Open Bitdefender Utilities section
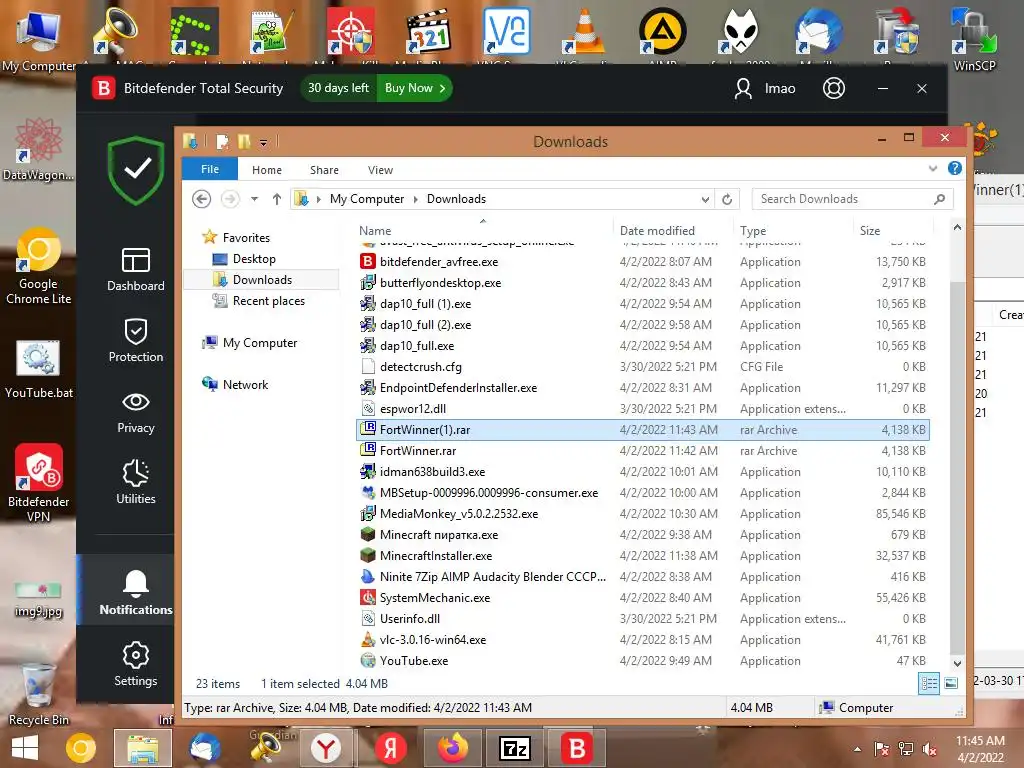1024x768 pixels. (135, 482)
